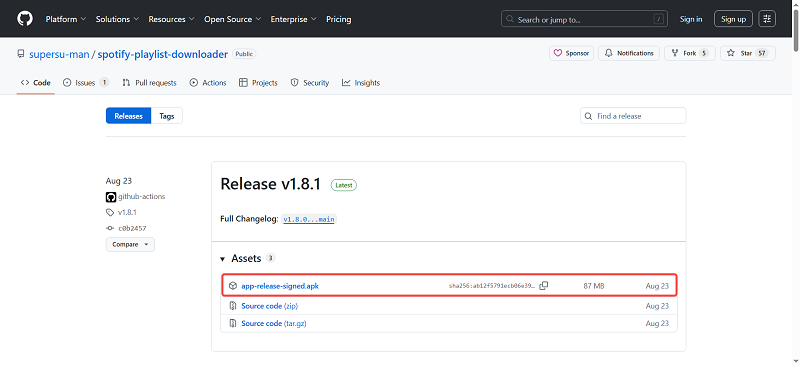Select the Releases toggle button

(129, 116)
